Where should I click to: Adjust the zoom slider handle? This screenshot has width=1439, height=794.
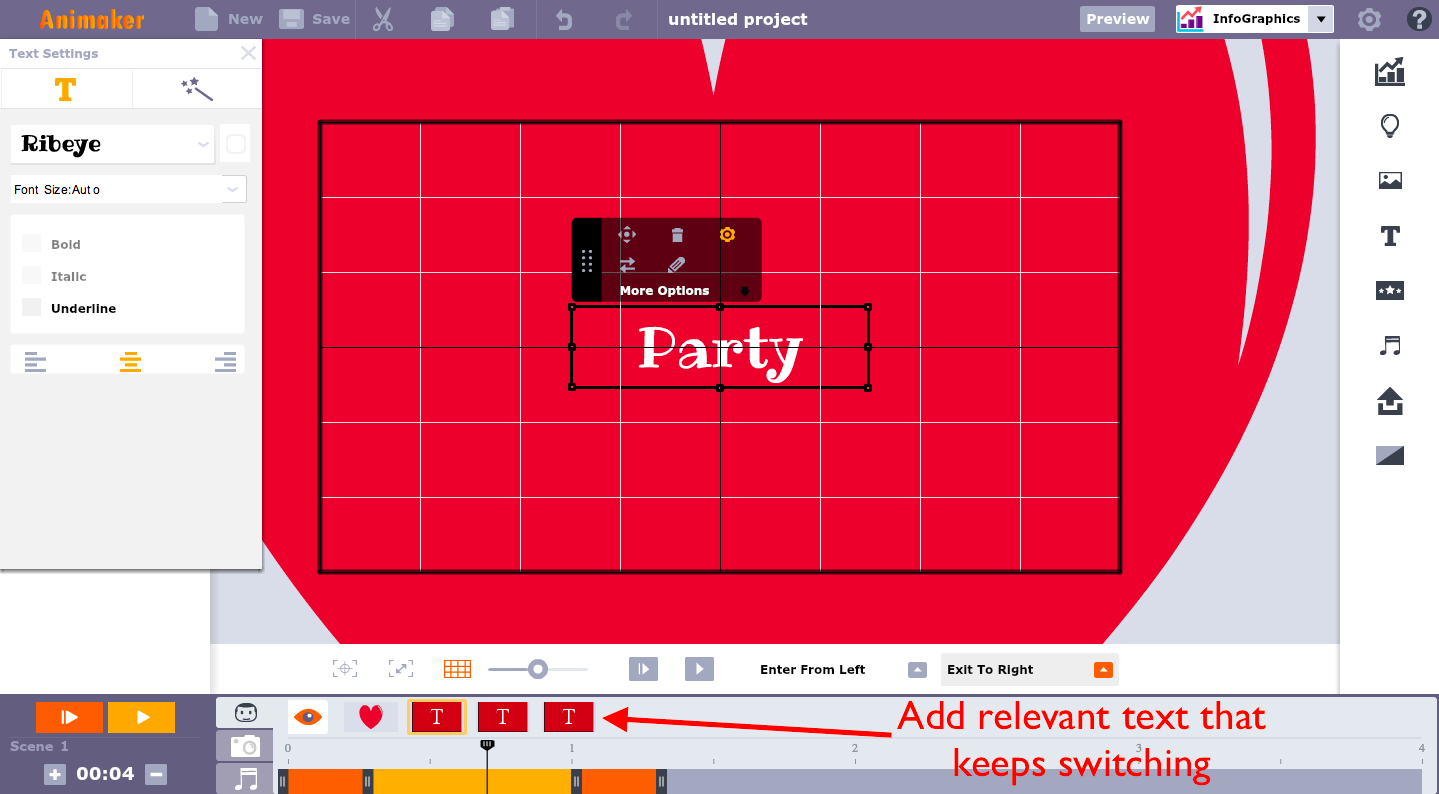tap(538, 669)
